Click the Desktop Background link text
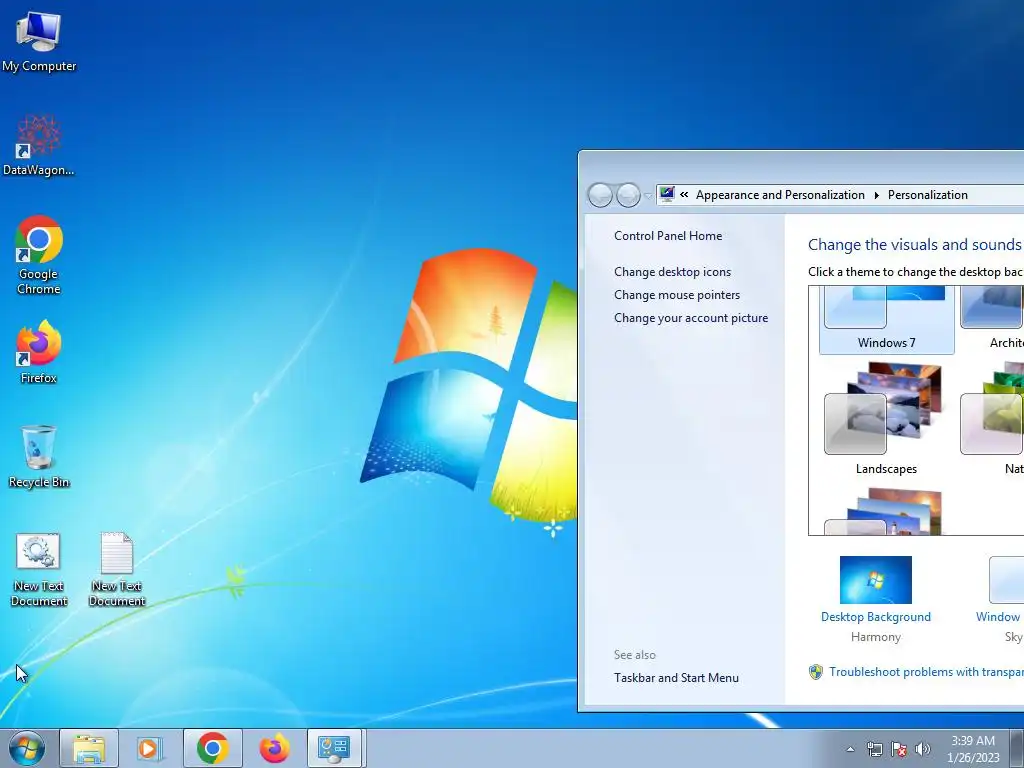This screenshot has width=1024, height=768. click(876, 616)
